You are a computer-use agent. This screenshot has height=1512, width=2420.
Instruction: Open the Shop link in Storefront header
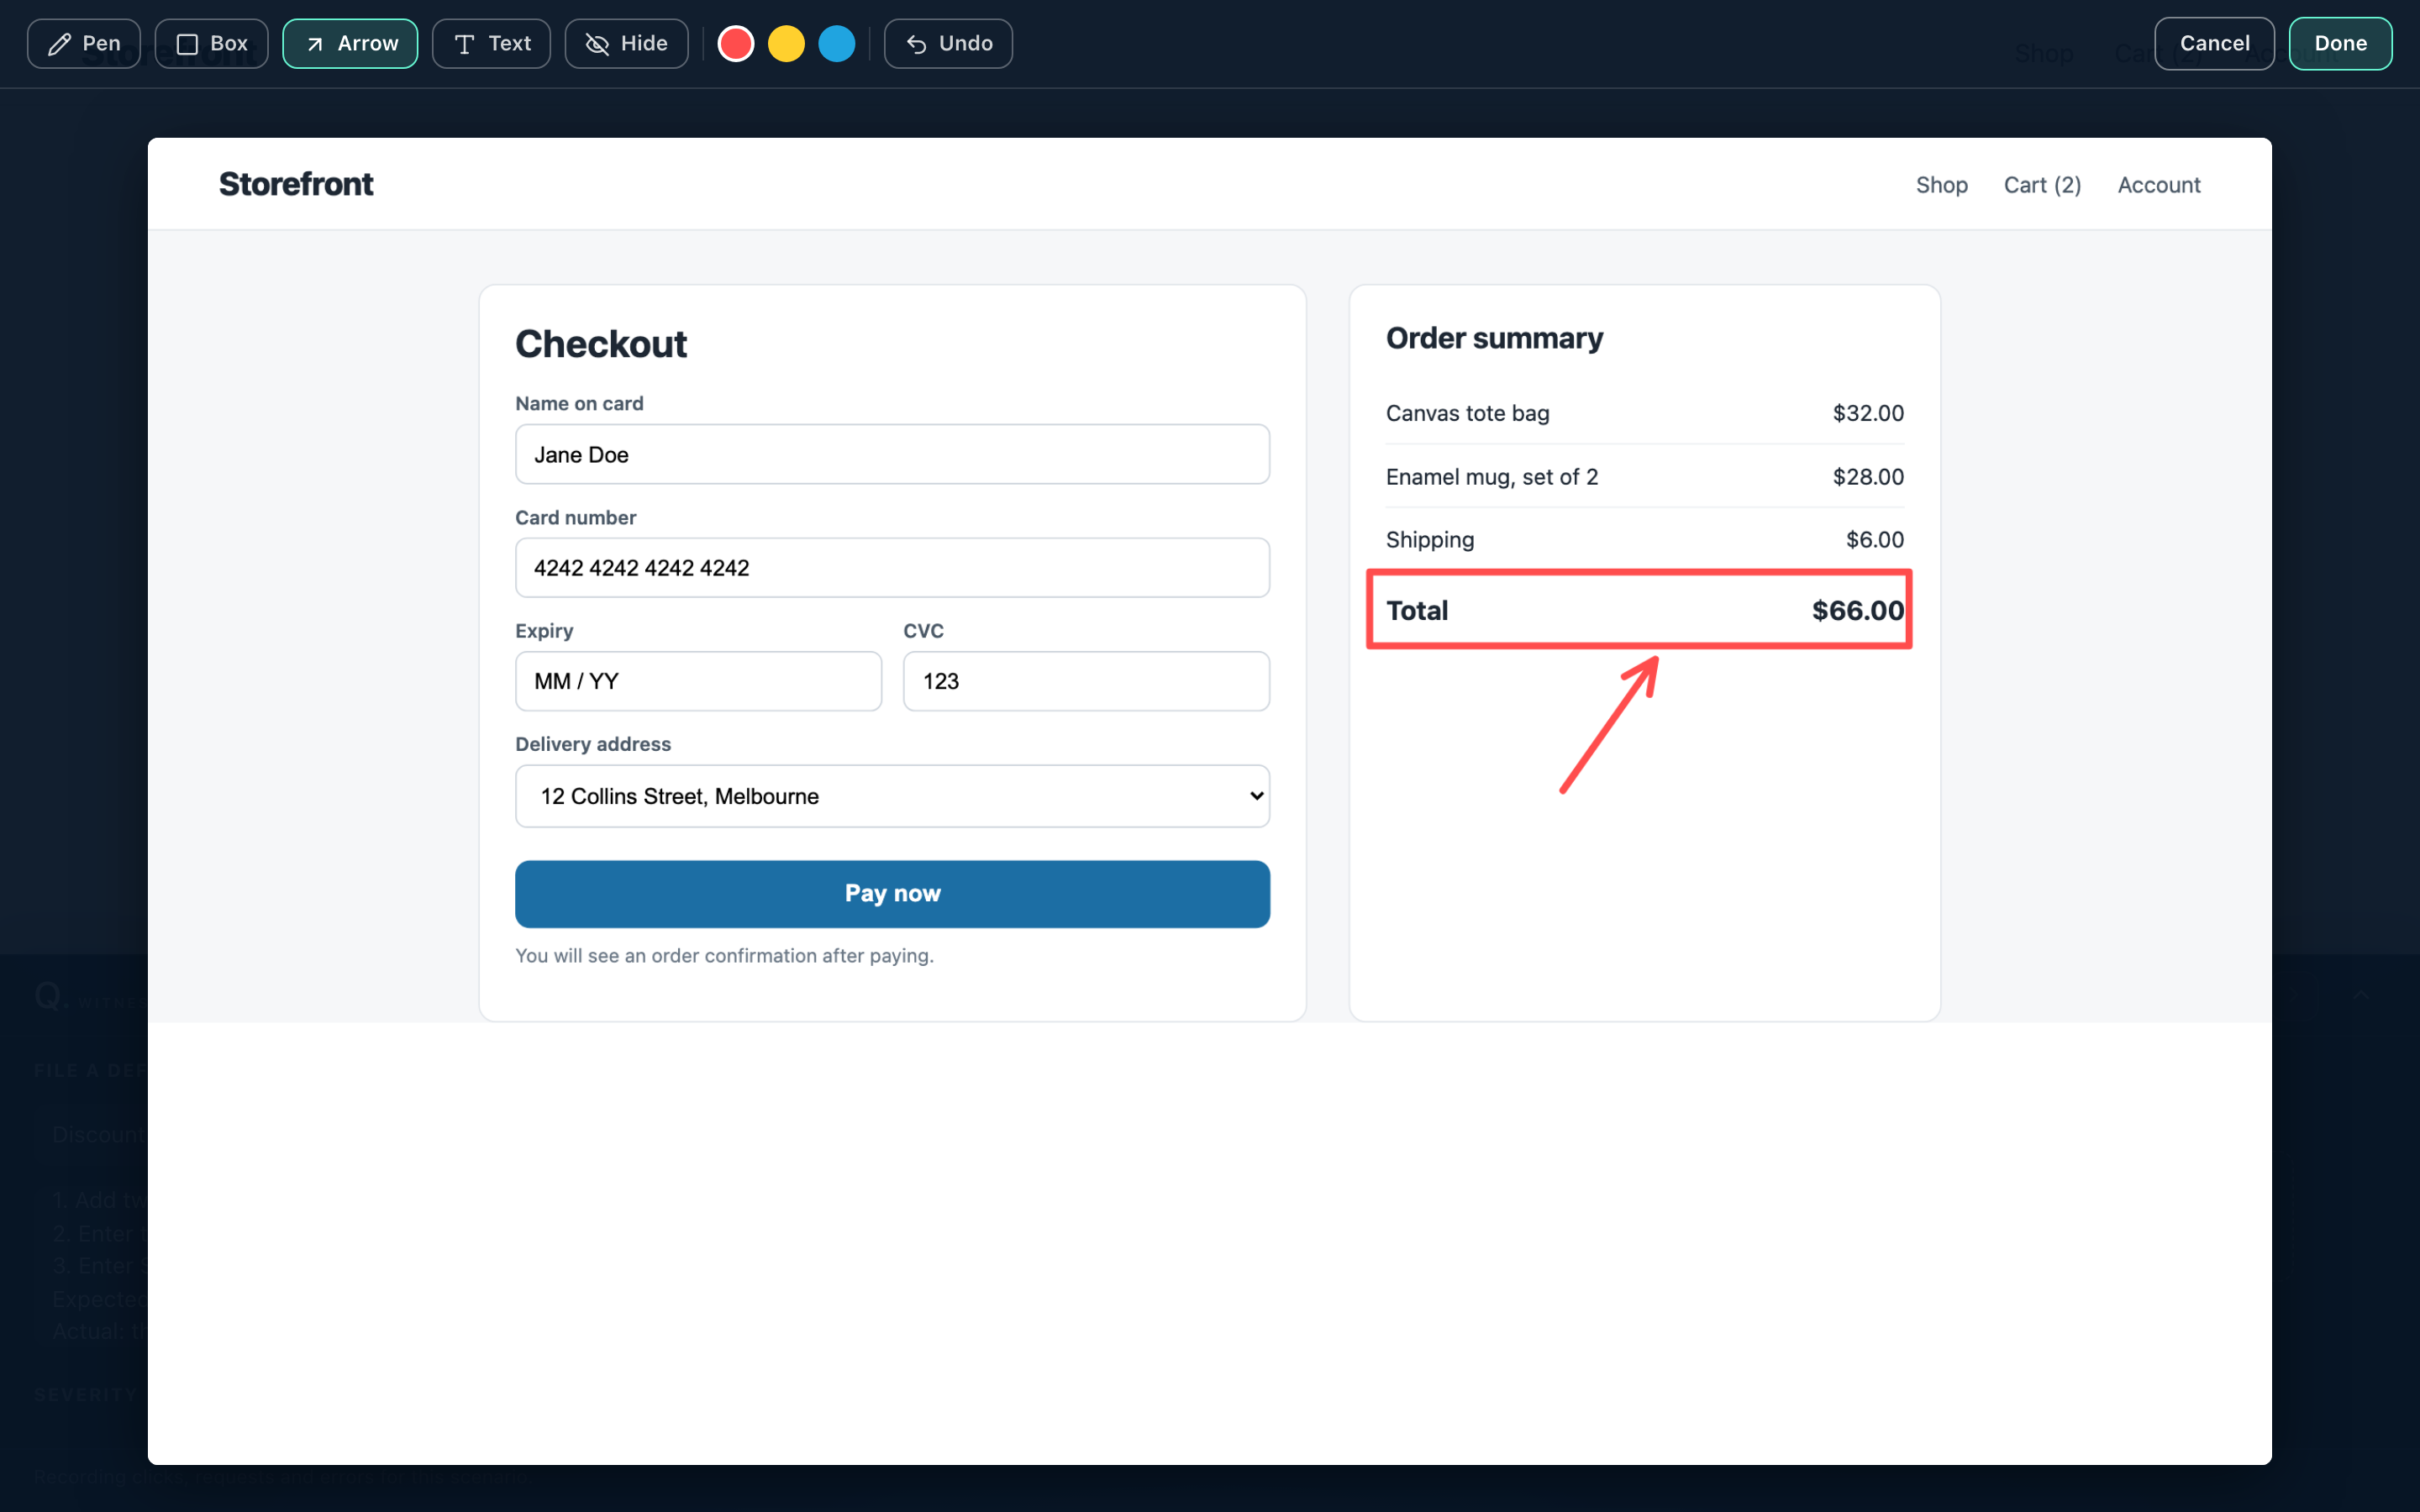[1941, 185]
